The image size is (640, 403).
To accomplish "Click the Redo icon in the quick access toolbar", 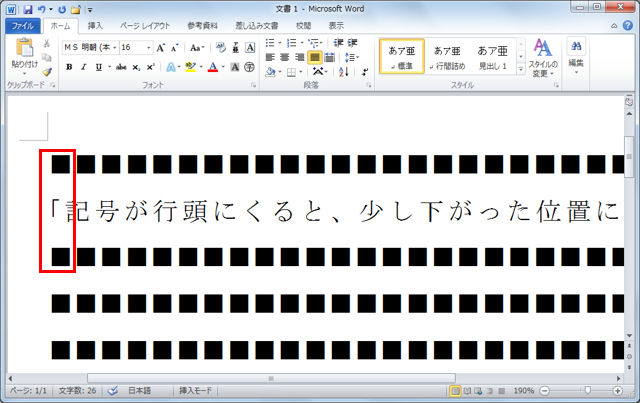I will point(62,9).
